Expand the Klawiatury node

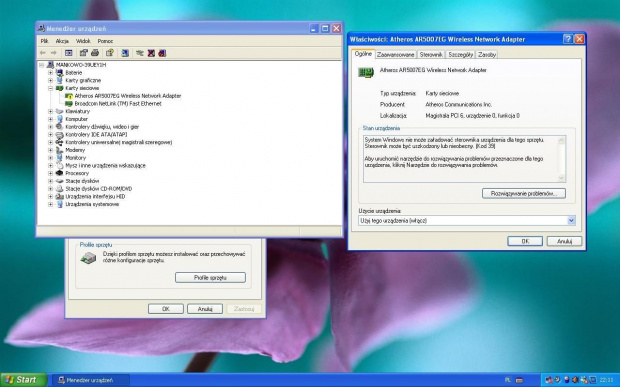[50, 111]
